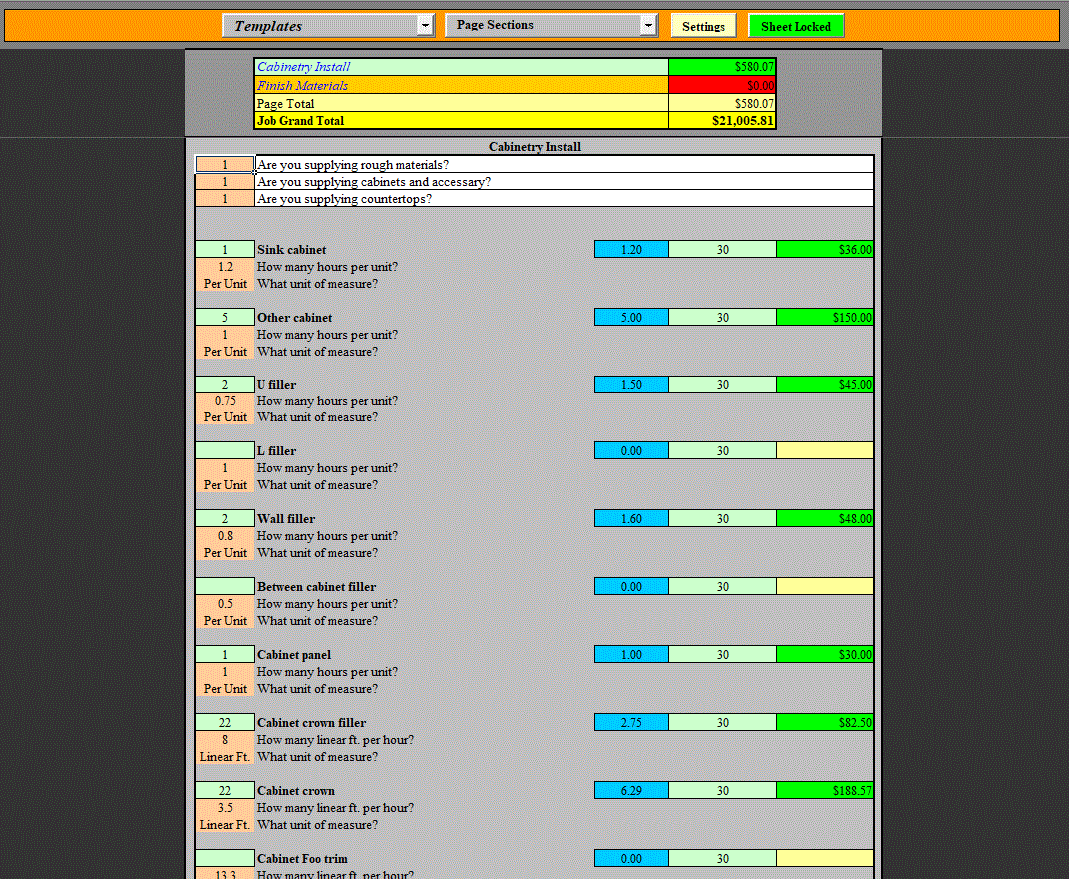The height and width of the screenshot is (879, 1069).
Task: Select the Cabinet panel rate cell showing 30
Action: tap(722, 654)
